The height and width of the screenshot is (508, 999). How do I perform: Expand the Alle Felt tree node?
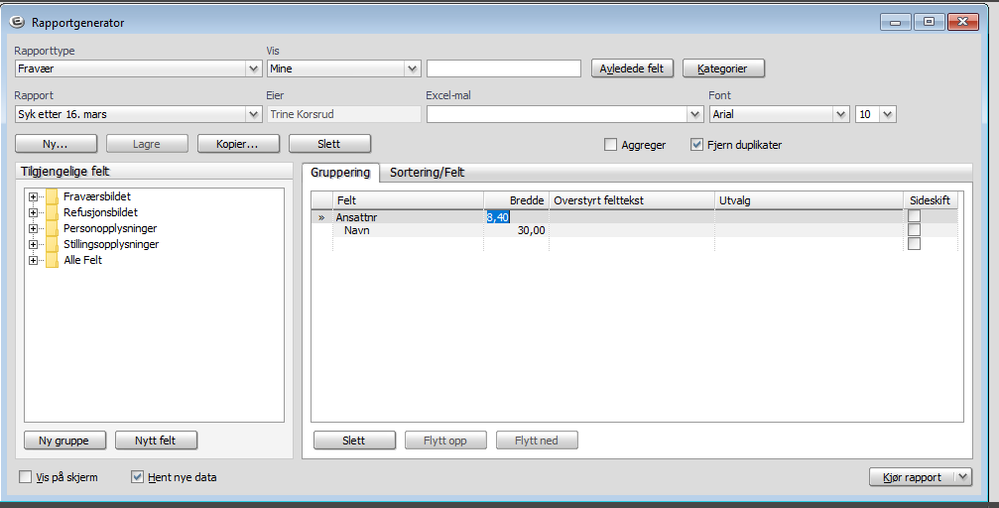click(33, 261)
